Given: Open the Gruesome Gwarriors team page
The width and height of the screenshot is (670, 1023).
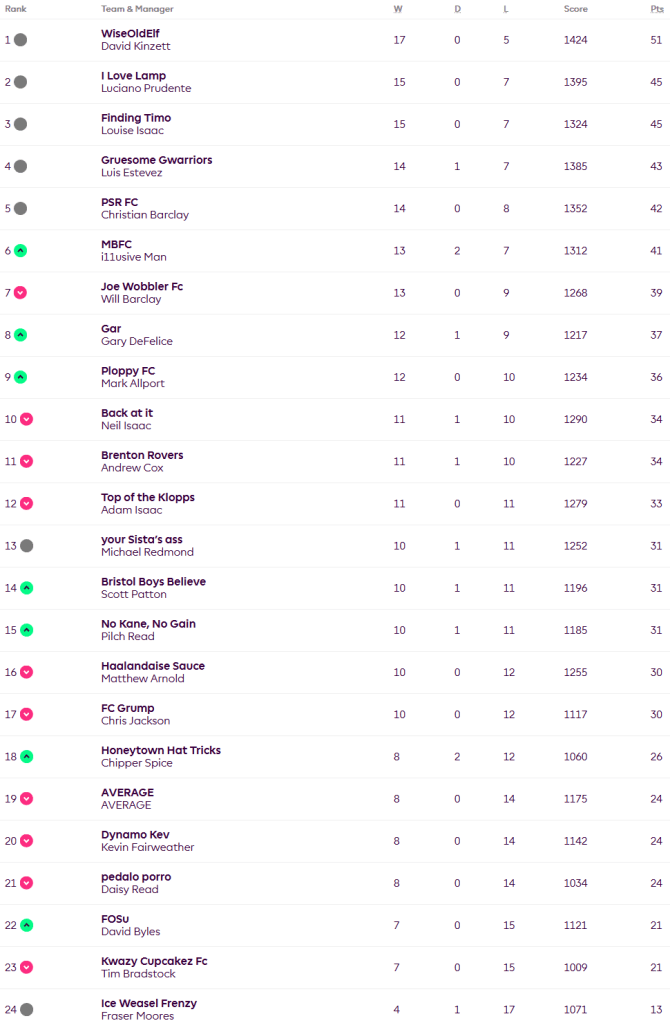Looking at the screenshot, I should [156, 160].
